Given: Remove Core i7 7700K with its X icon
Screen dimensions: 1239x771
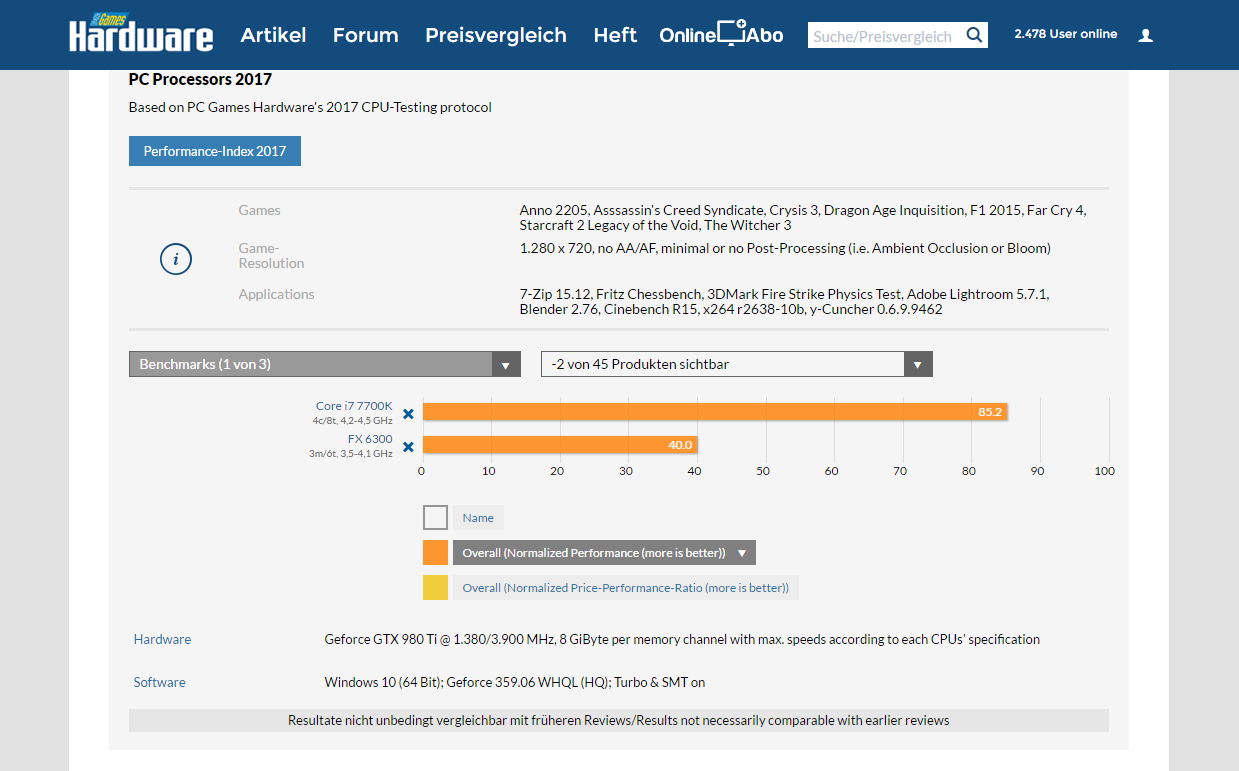Looking at the screenshot, I should [408, 413].
